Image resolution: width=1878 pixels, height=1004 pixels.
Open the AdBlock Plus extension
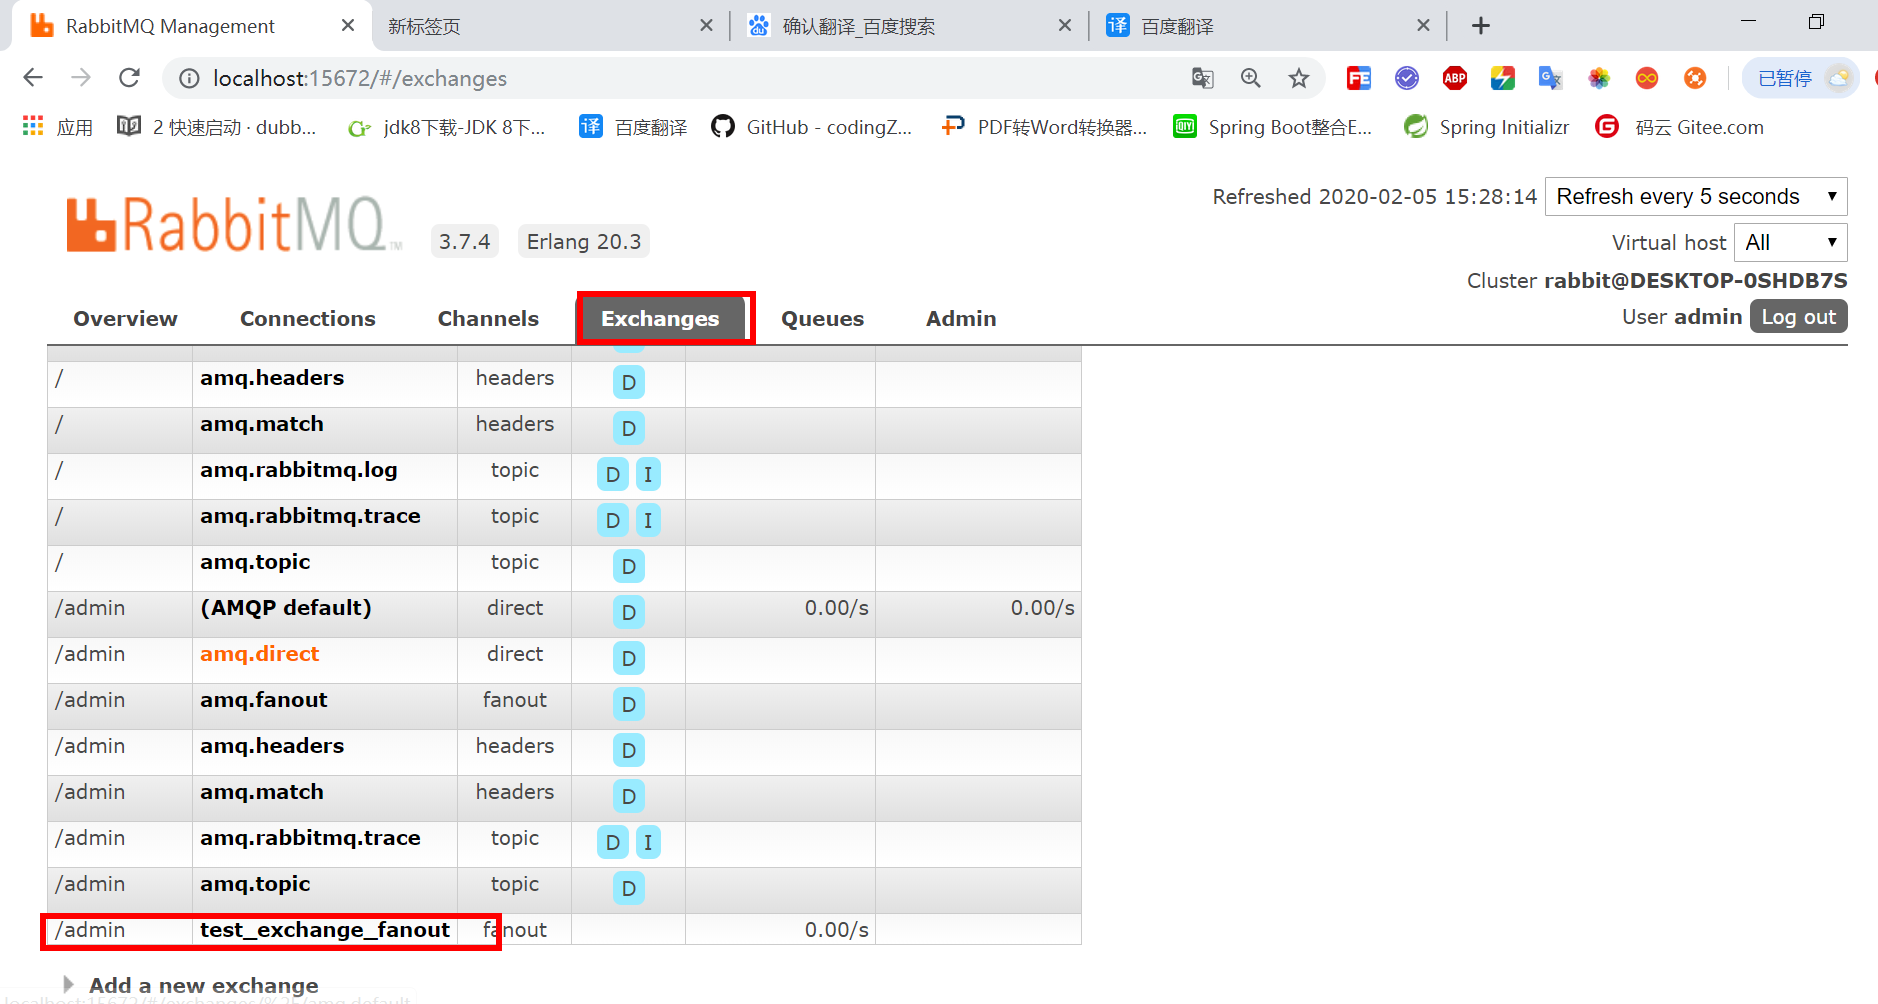click(1455, 78)
